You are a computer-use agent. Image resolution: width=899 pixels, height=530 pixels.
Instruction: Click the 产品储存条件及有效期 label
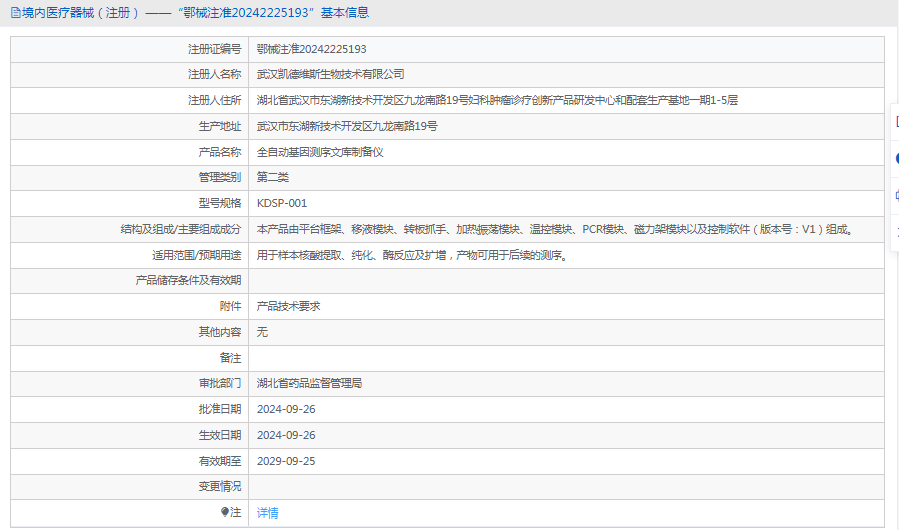188,280
